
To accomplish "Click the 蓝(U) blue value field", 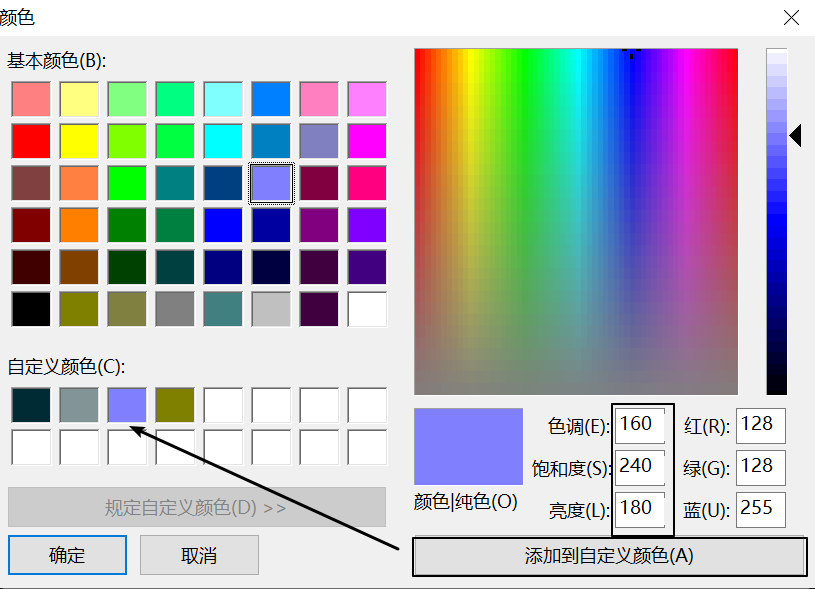I will coord(760,509).
